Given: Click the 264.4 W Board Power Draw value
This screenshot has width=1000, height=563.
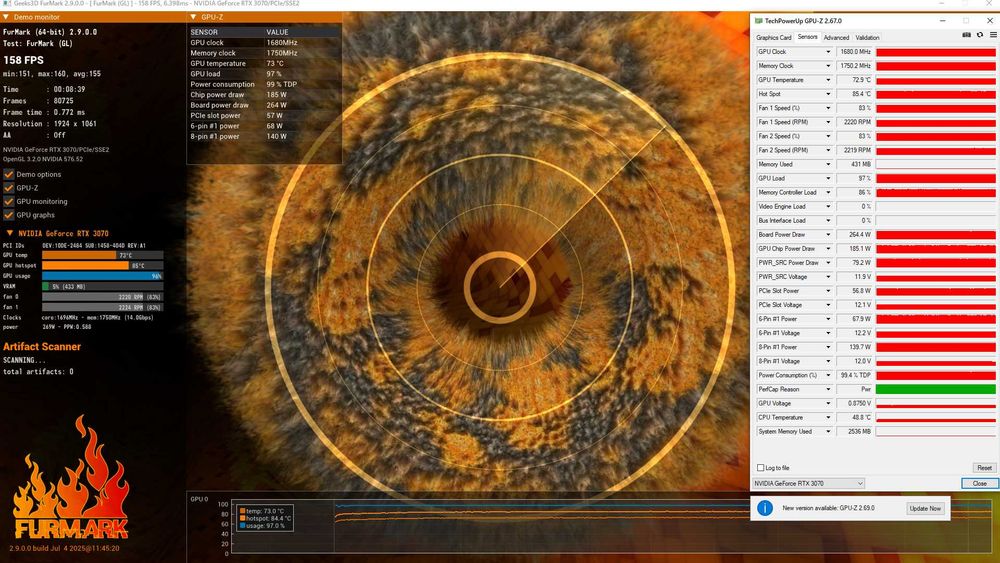Looking at the screenshot, I should [855, 234].
